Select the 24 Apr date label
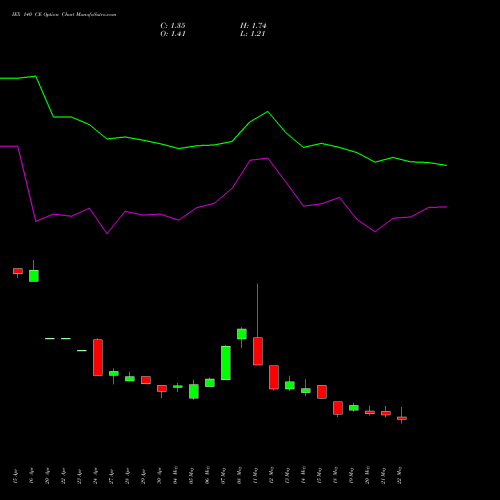This screenshot has width=500, height=500. pos(95,476)
